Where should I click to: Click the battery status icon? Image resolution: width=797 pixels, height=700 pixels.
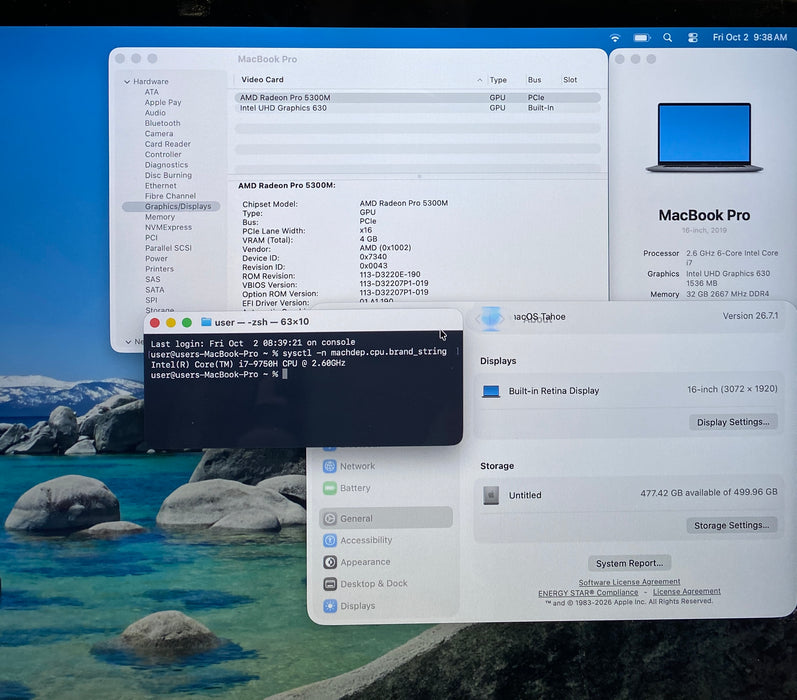pos(642,38)
